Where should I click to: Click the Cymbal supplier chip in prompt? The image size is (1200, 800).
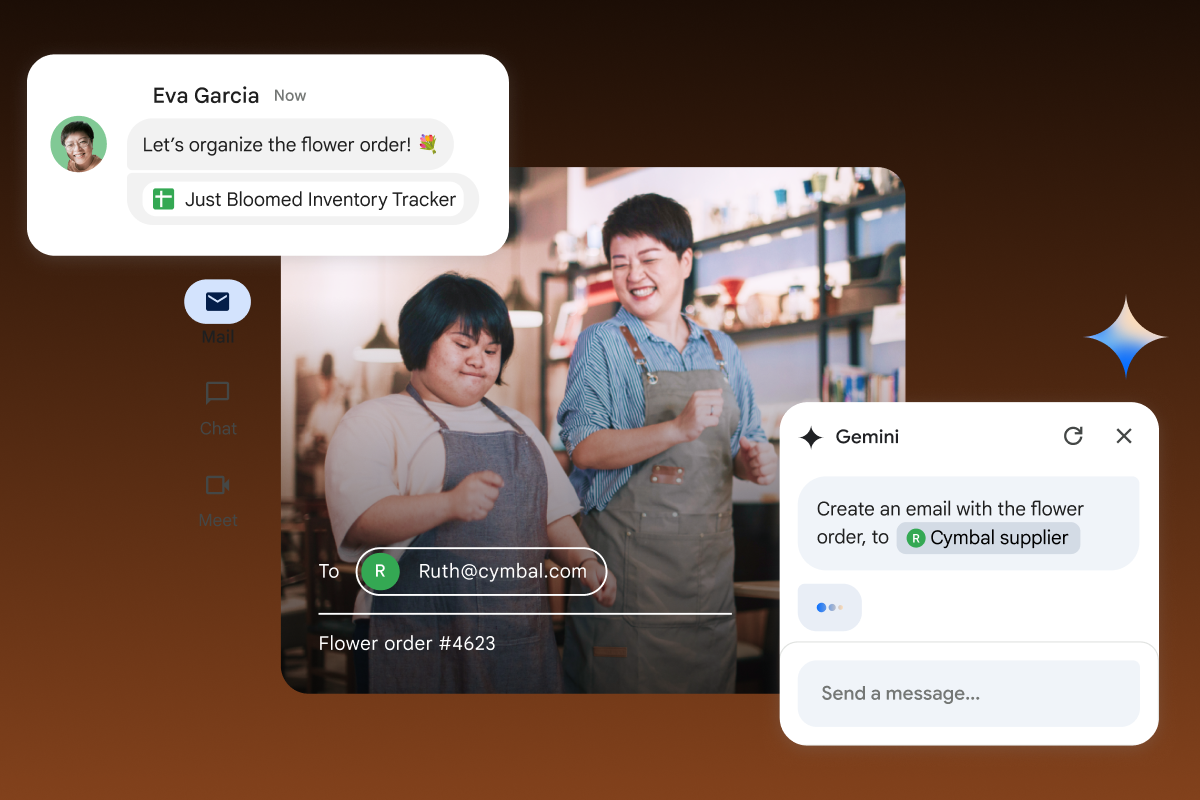point(988,538)
